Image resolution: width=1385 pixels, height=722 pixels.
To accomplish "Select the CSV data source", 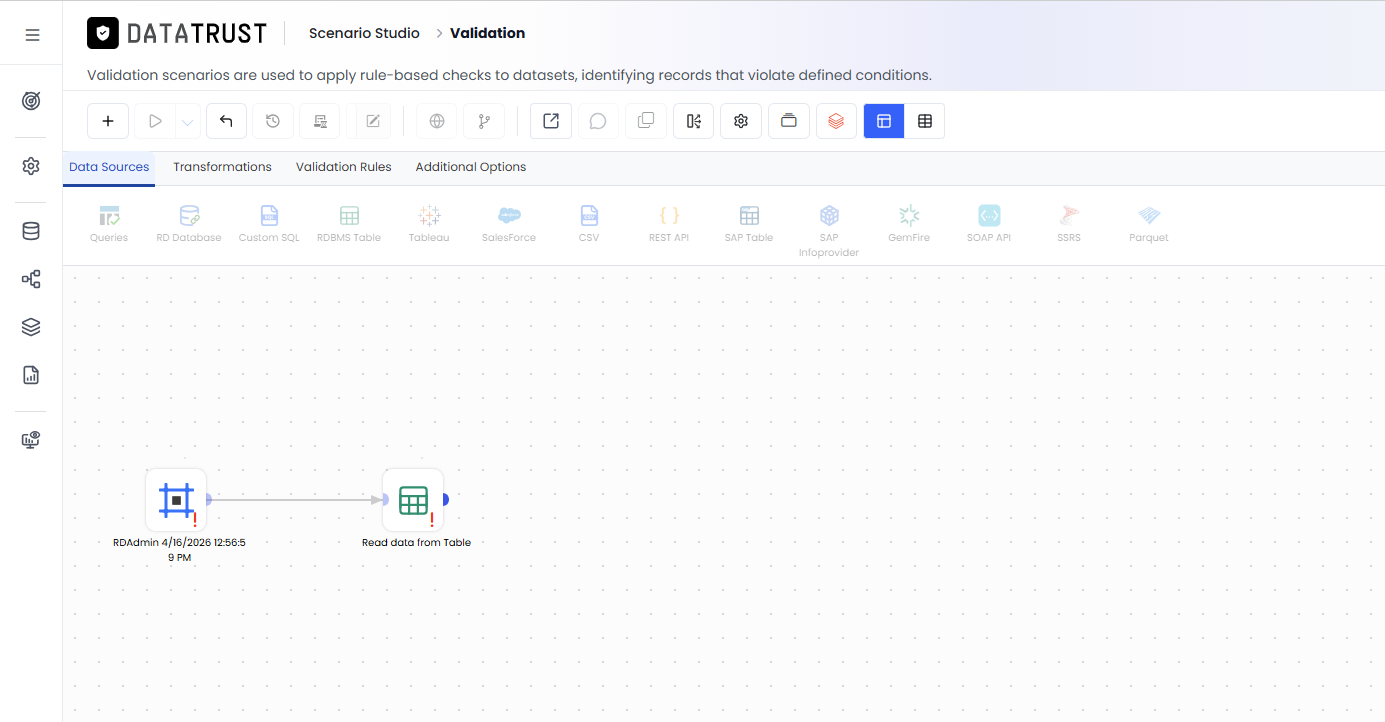I will click(x=589, y=224).
